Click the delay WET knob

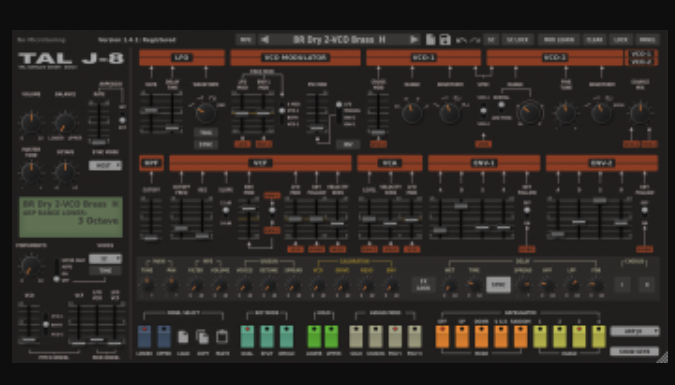(x=449, y=285)
